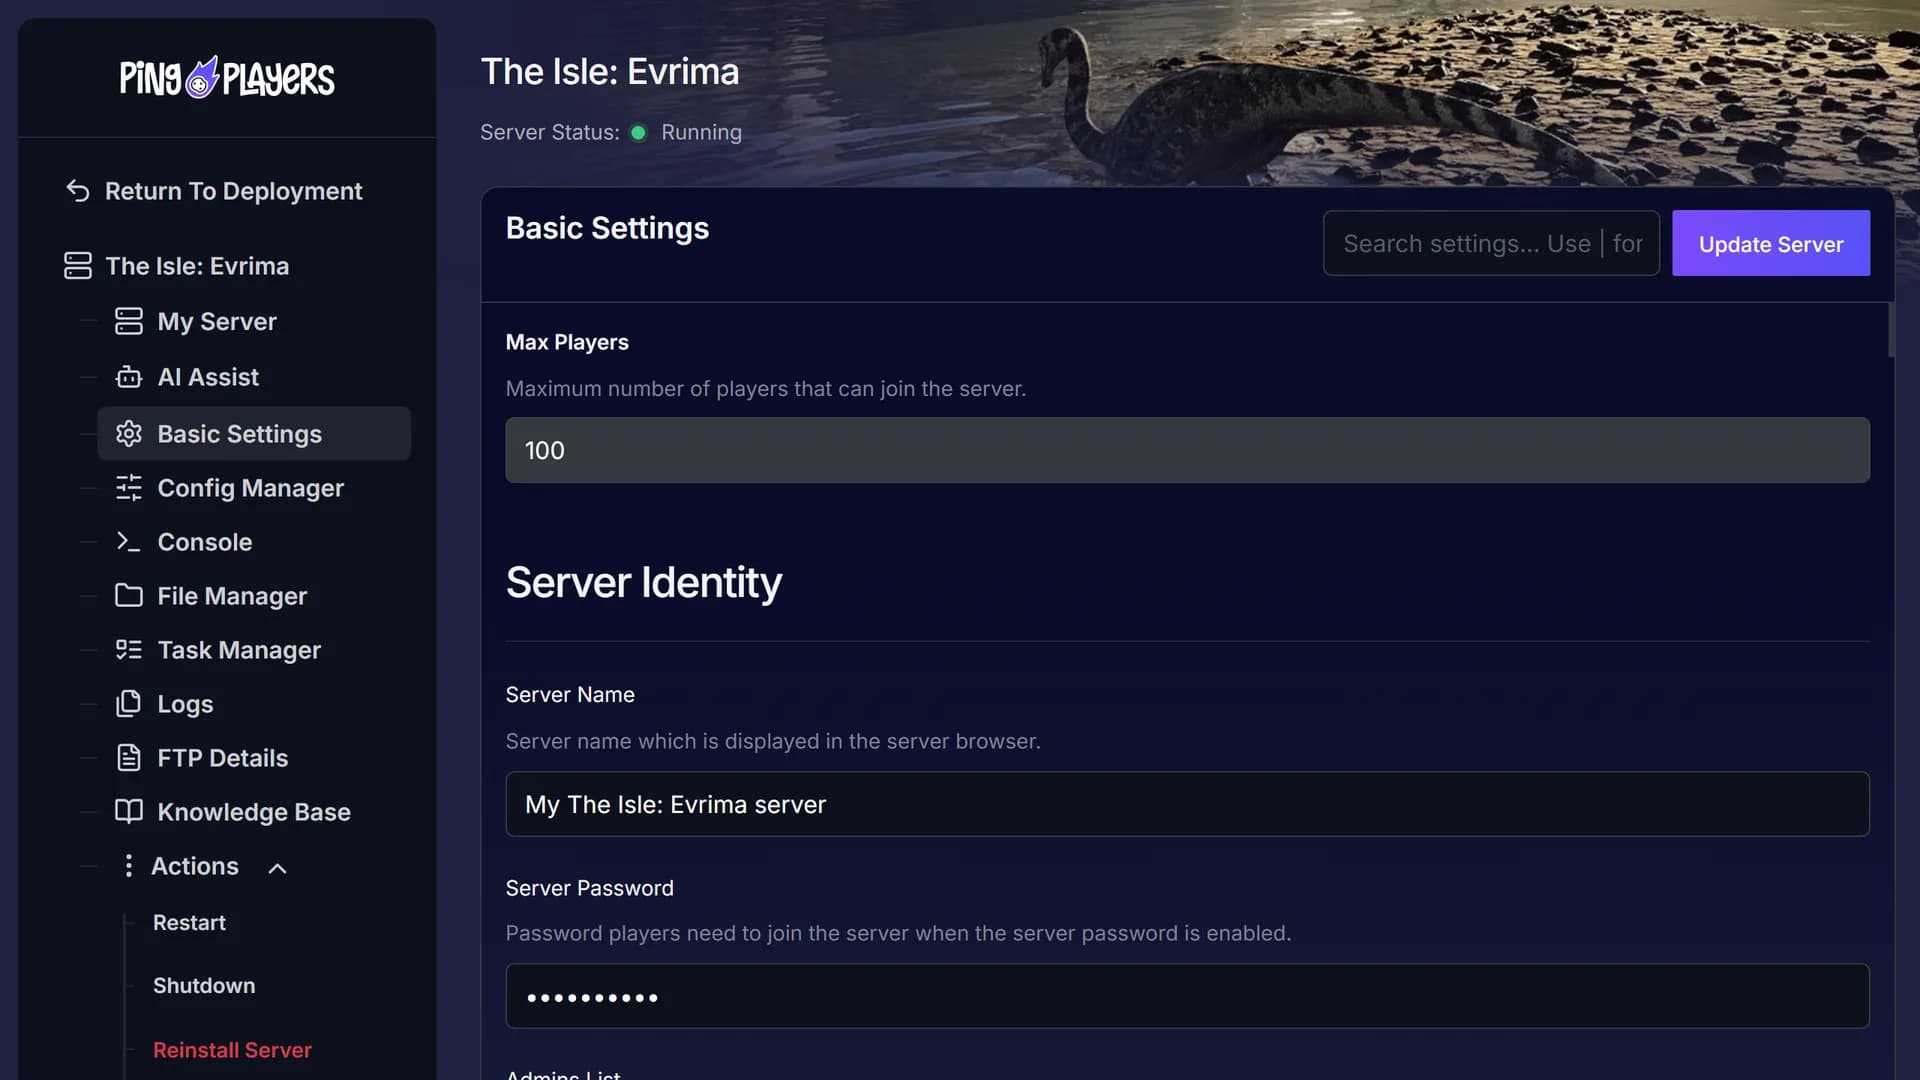
Task: Click the My Server stack icon
Action: tap(129, 321)
